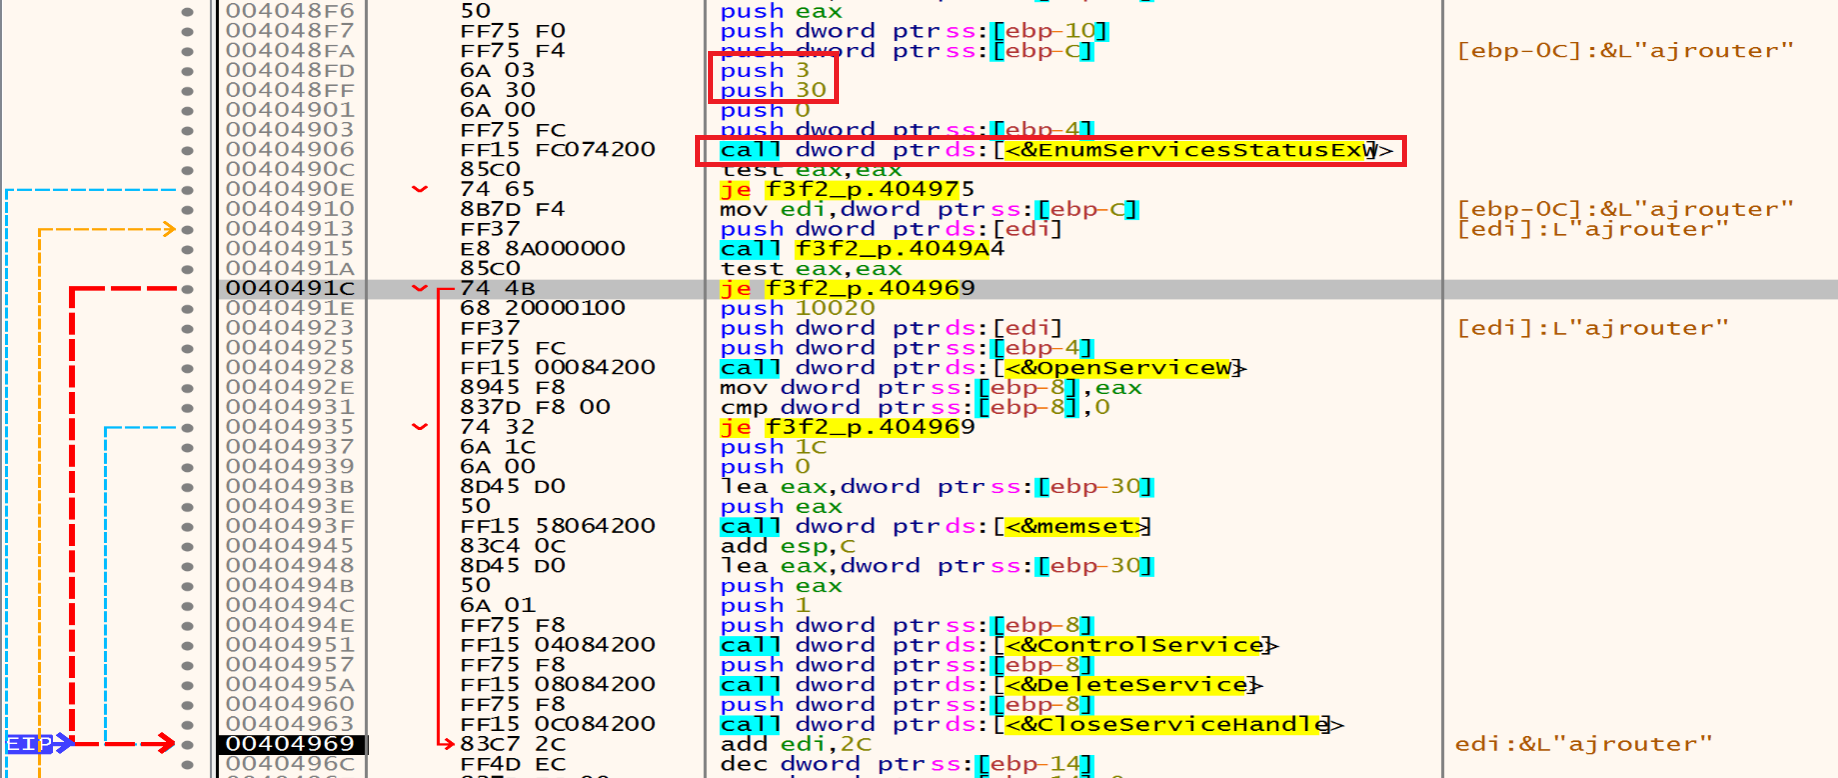
Task: Click the call CloseServiceHandle instruction
Action: [x=1030, y=724]
